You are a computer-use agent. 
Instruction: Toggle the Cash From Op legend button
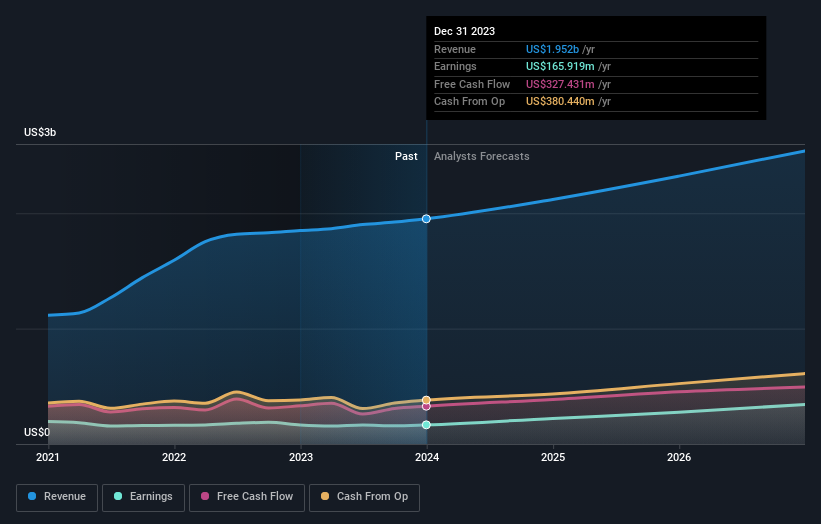coord(364,497)
